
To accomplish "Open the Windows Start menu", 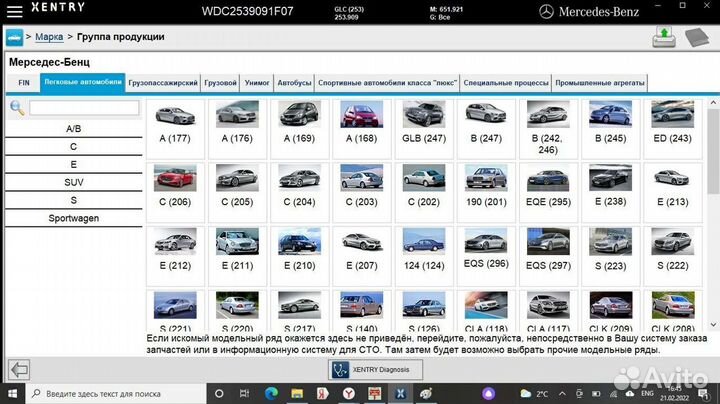I will coord(12,394).
